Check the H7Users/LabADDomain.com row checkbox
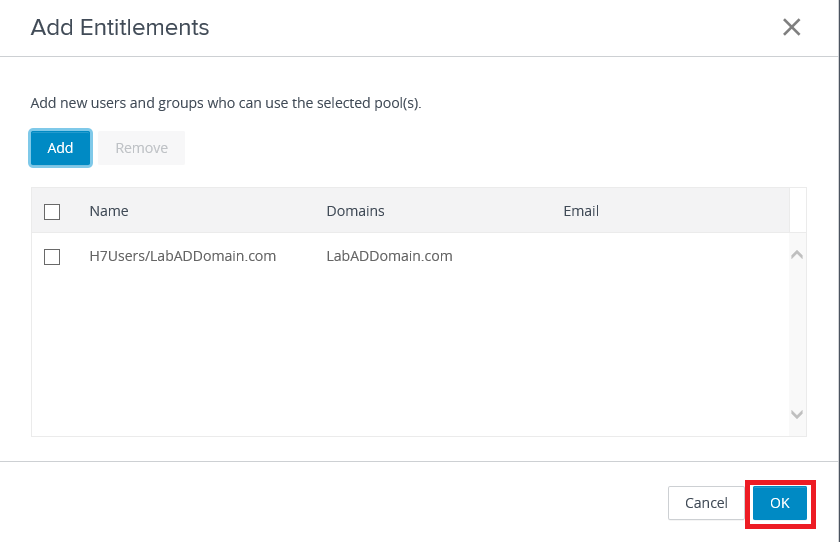 (x=52, y=257)
